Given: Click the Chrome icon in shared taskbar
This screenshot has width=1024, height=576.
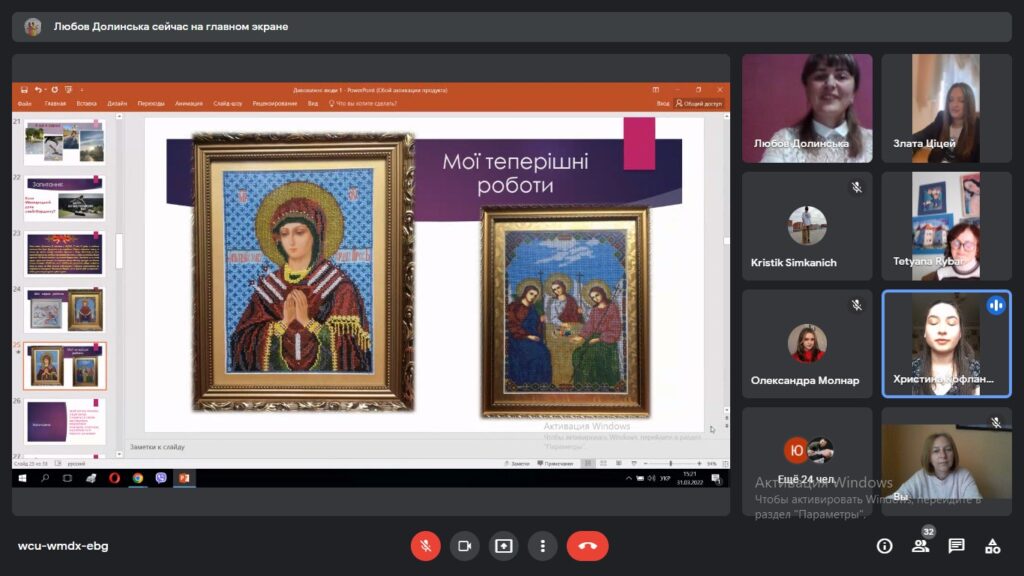Looking at the screenshot, I should click(138, 478).
